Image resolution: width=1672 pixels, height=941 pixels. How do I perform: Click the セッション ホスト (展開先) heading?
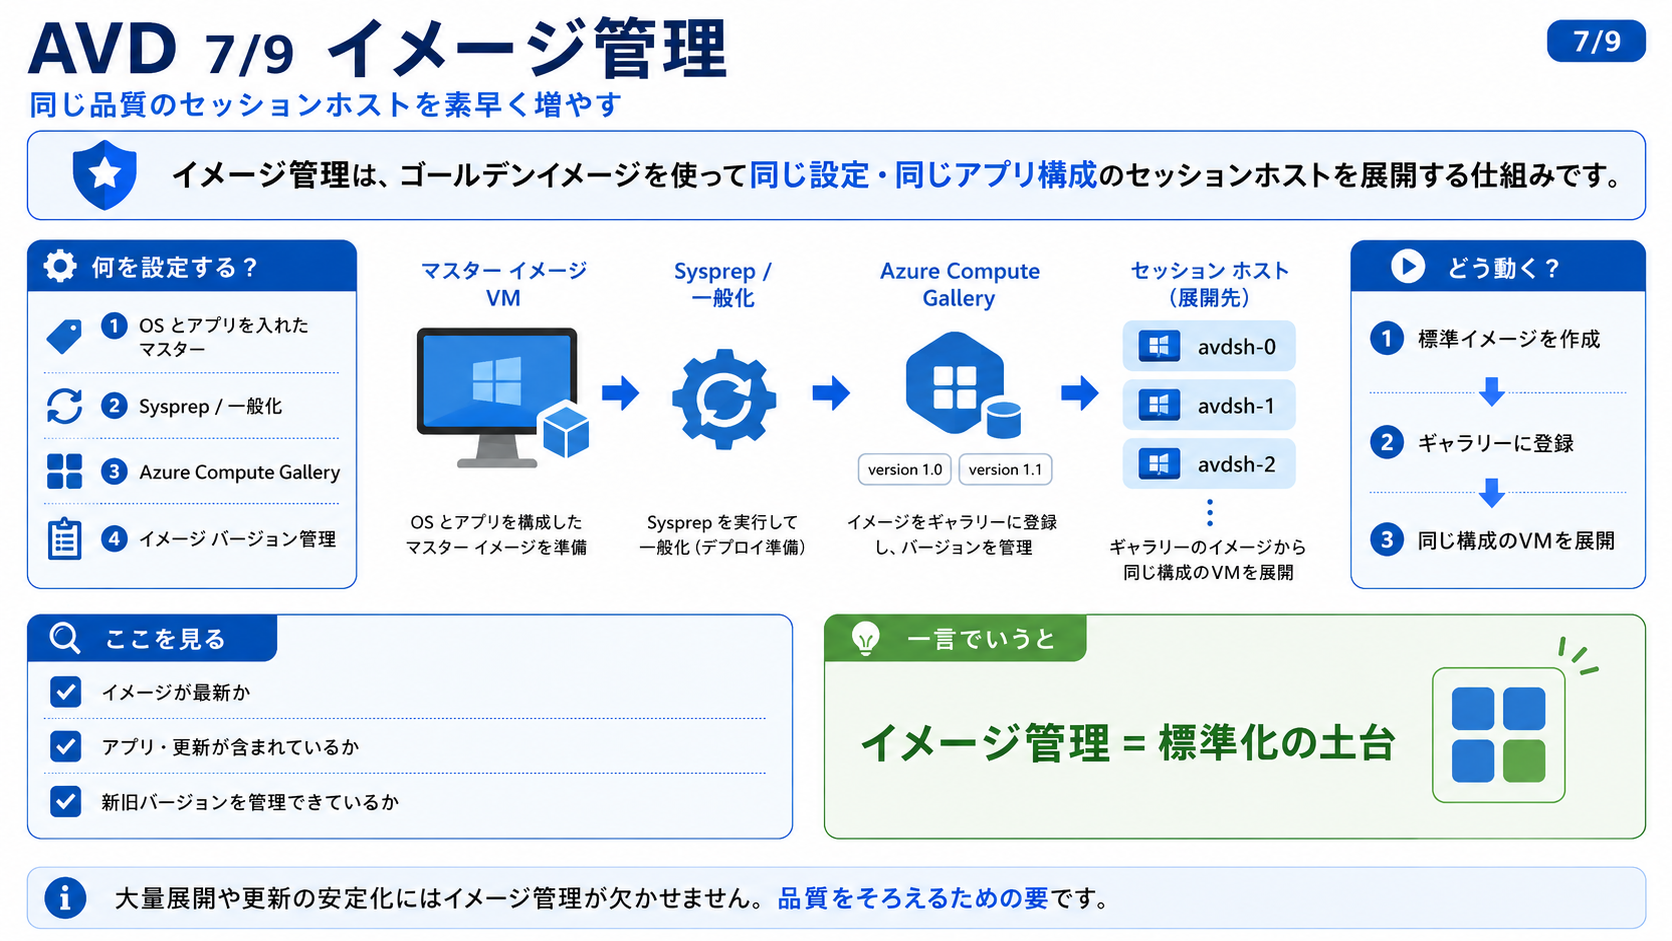[x=1209, y=284]
